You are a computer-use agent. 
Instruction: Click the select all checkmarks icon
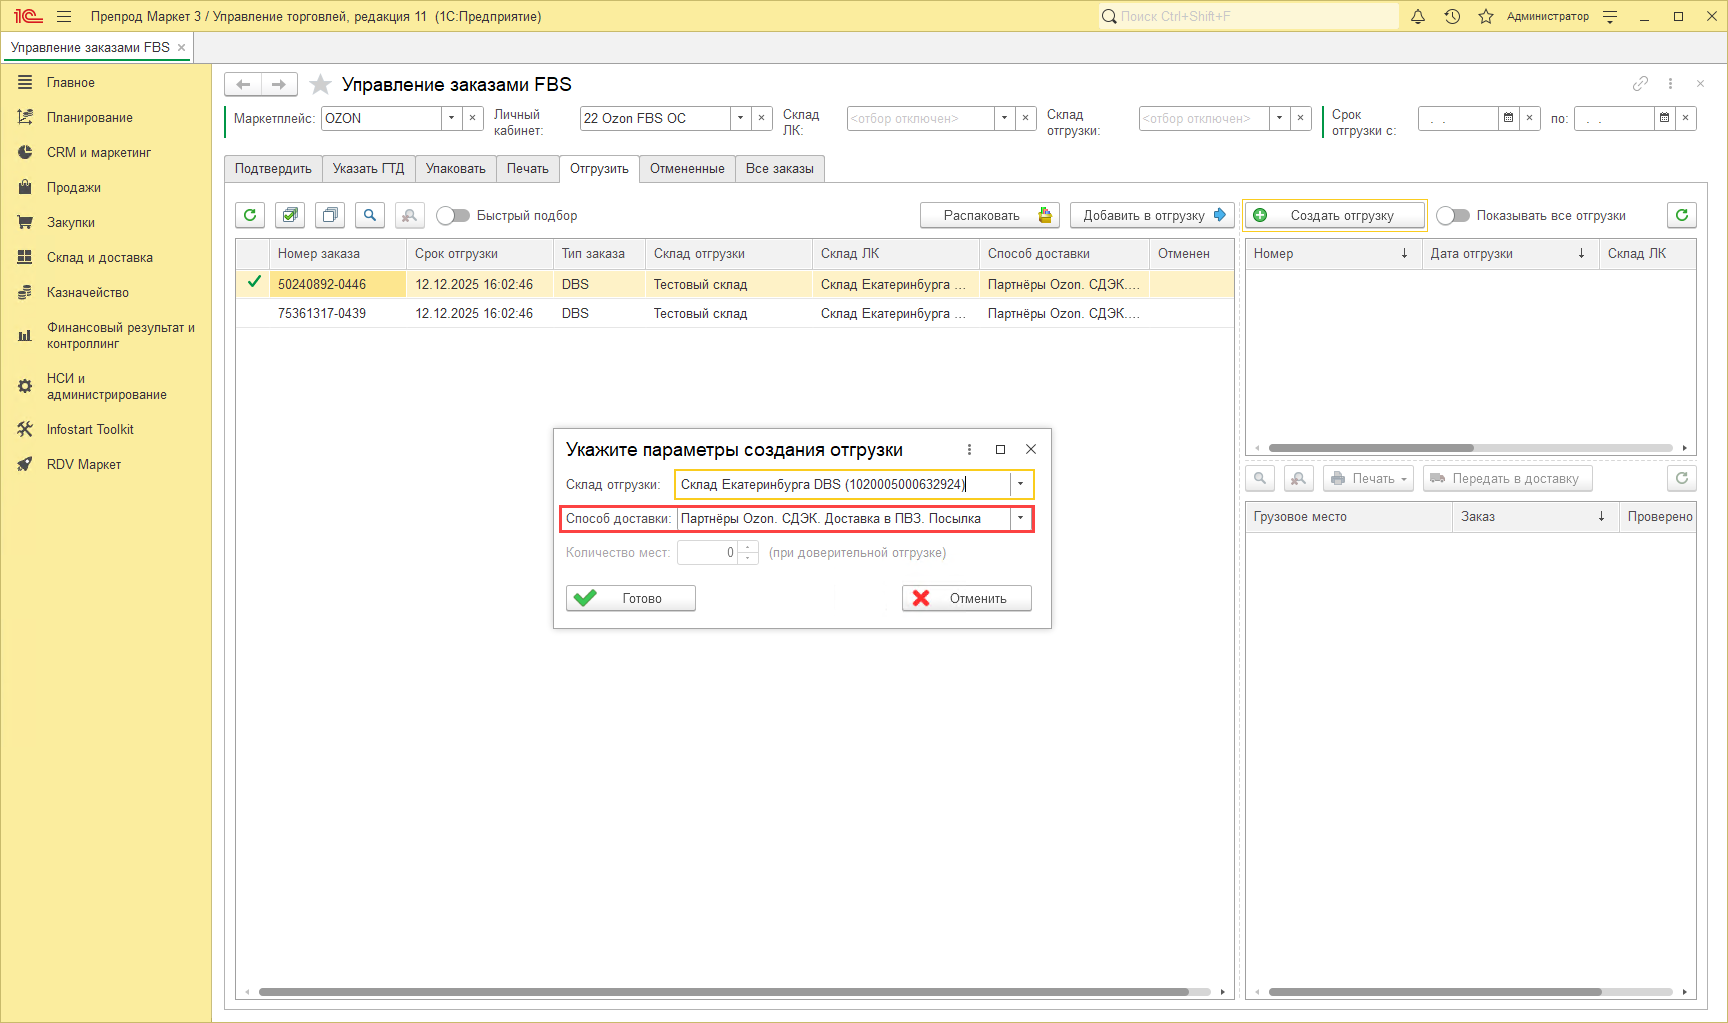pos(290,215)
